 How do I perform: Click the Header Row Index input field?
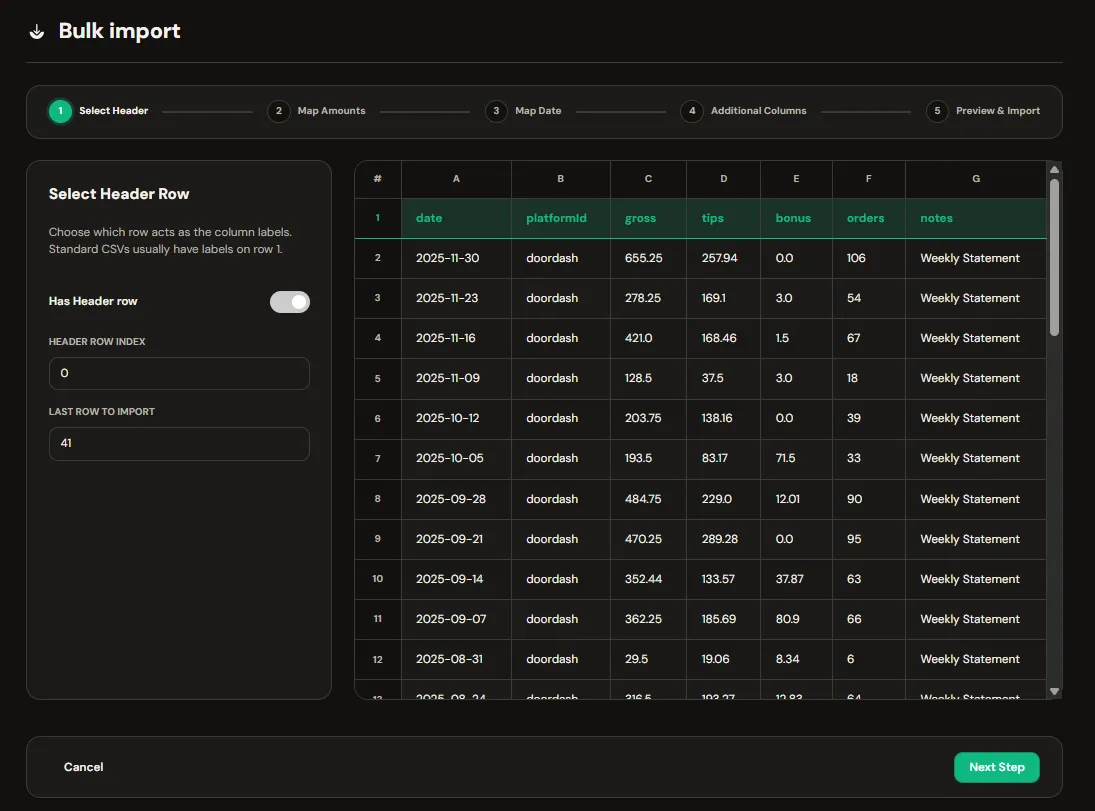tap(179, 374)
